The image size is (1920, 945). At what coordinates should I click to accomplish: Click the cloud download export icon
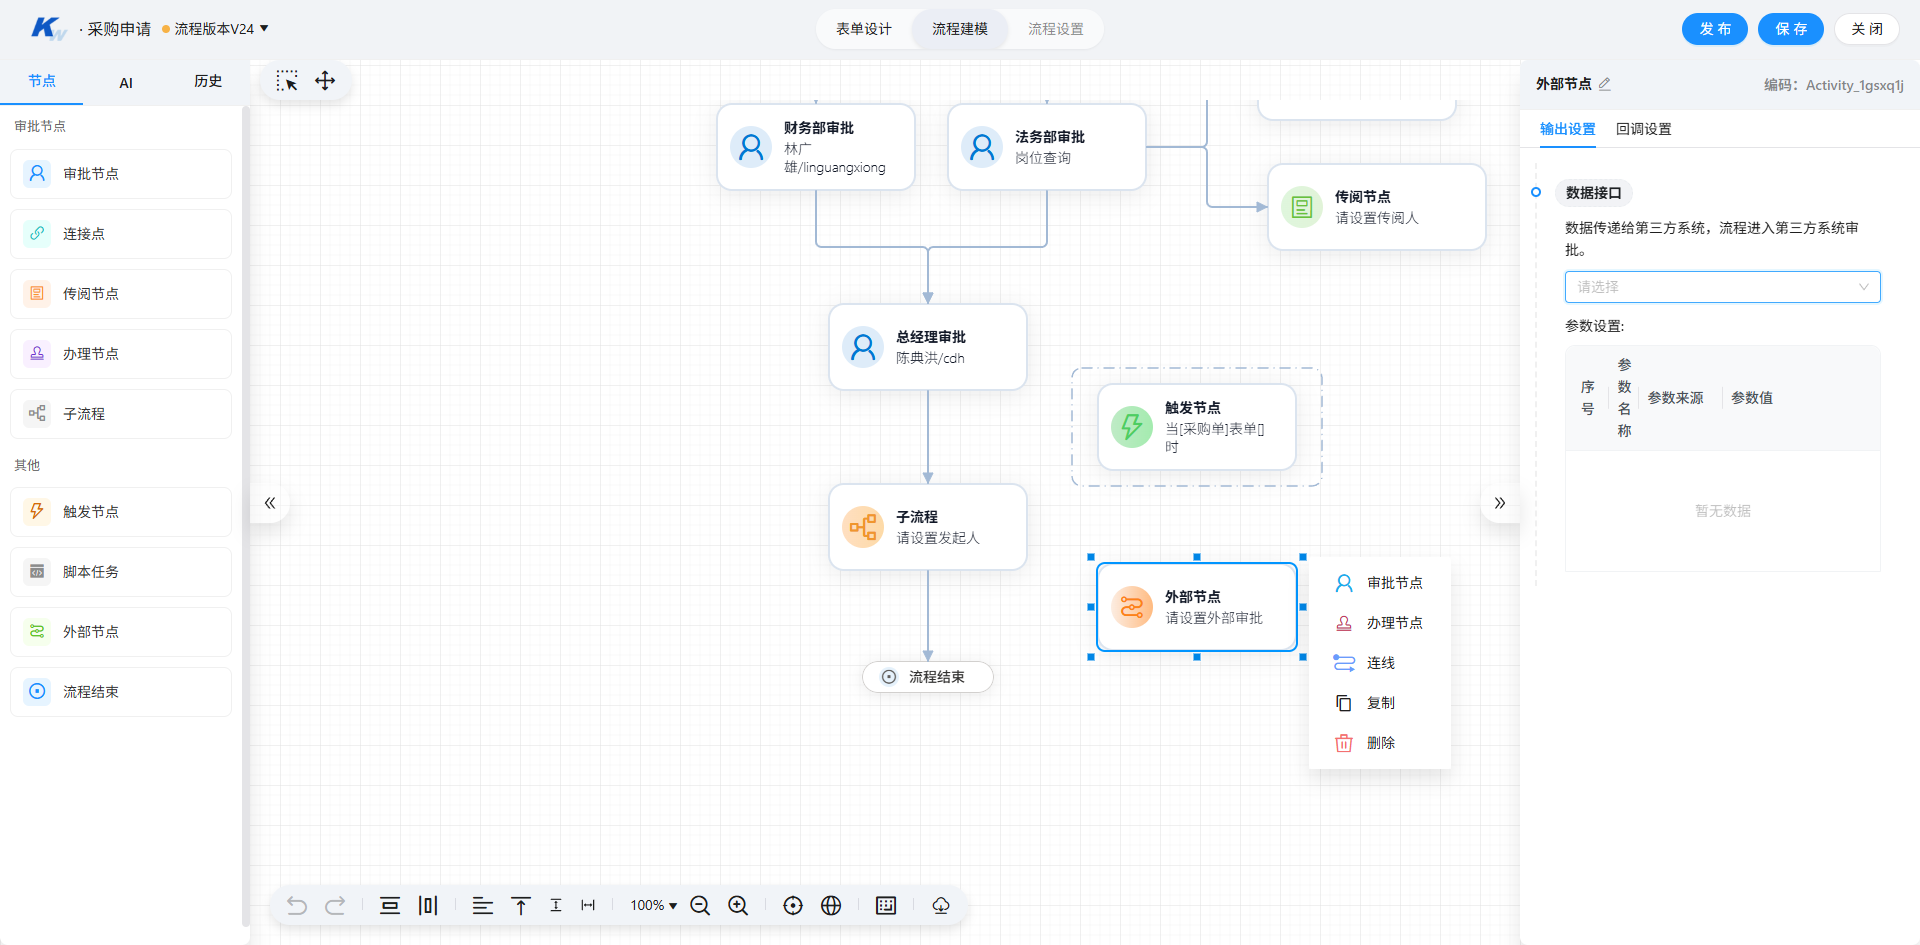coord(941,906)
